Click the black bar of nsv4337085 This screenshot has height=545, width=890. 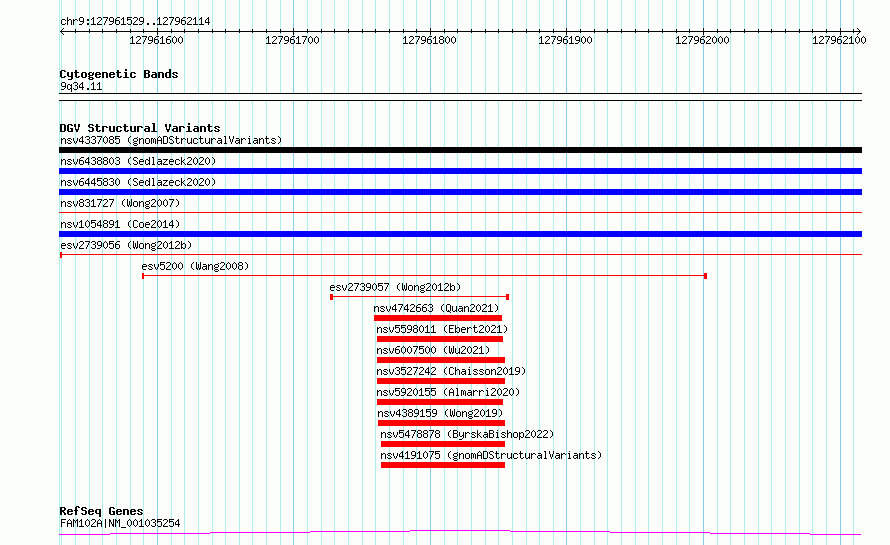pyautogui.click(x=460, y=150)
